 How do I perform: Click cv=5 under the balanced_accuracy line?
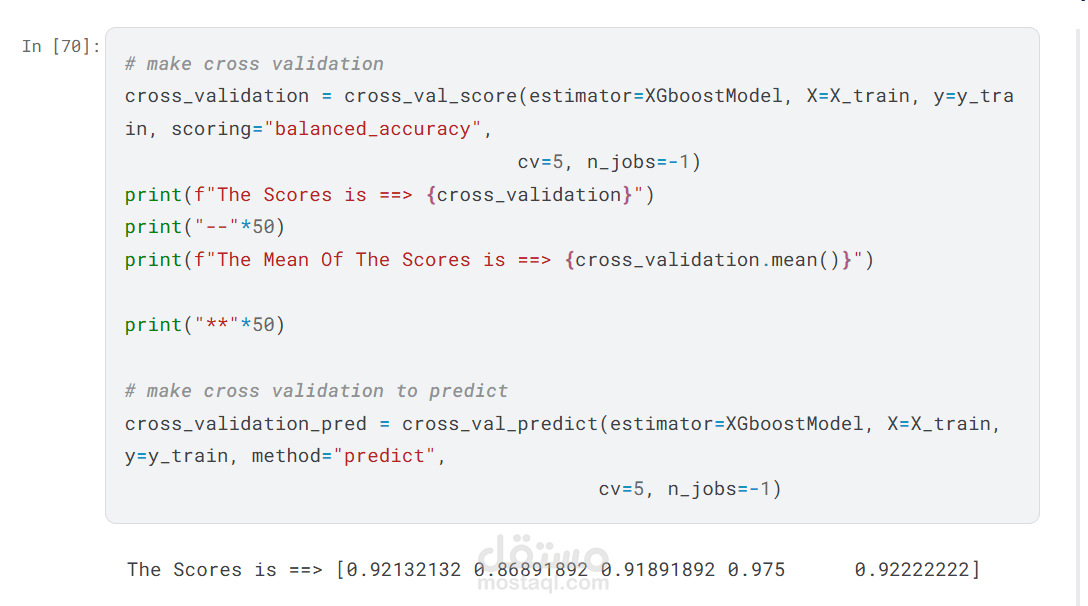(540, 162)
